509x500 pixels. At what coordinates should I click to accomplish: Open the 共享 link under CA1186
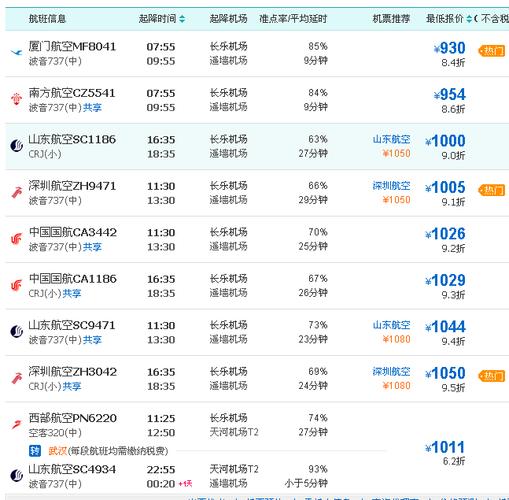pos(72,293)
